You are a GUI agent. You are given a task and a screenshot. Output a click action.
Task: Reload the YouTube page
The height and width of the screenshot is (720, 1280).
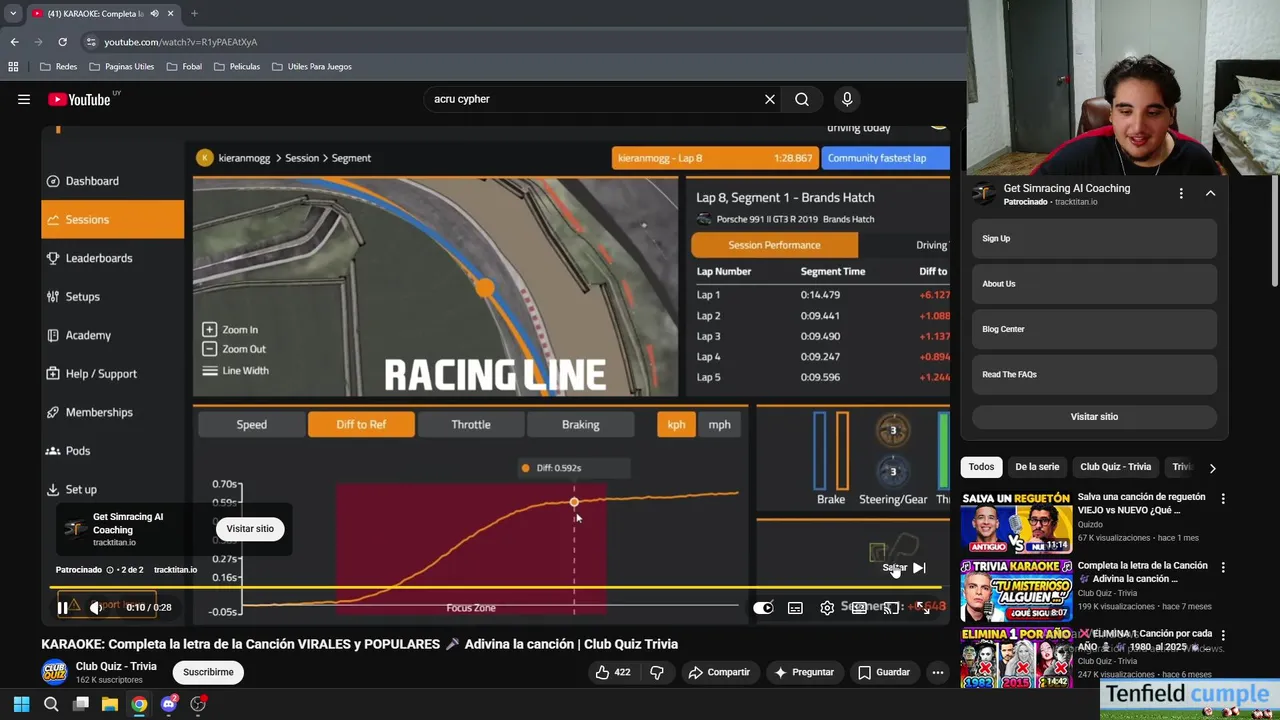(x=62, y=42)
